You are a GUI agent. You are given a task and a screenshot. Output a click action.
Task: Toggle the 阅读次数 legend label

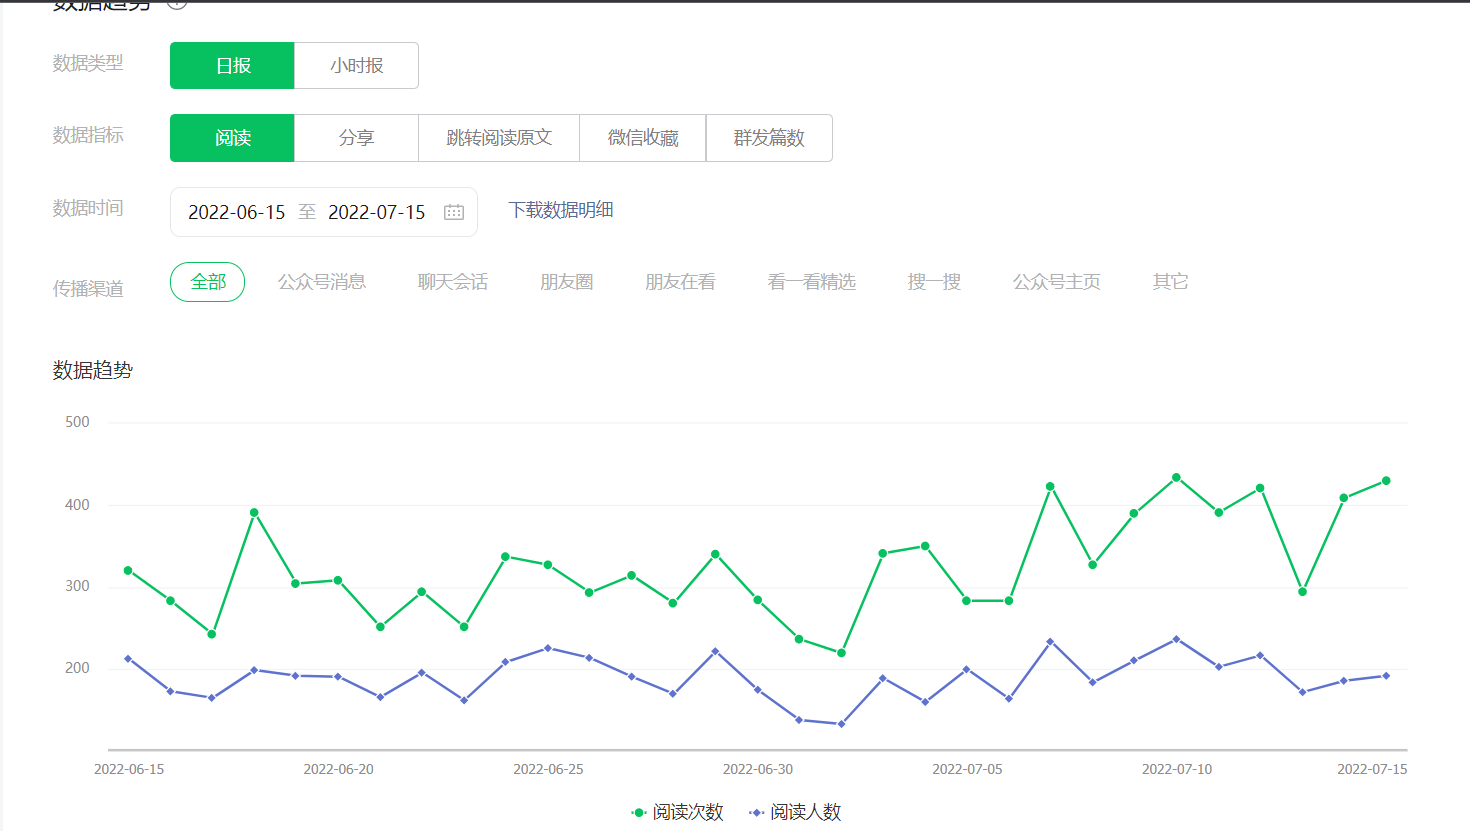[688, 813]
